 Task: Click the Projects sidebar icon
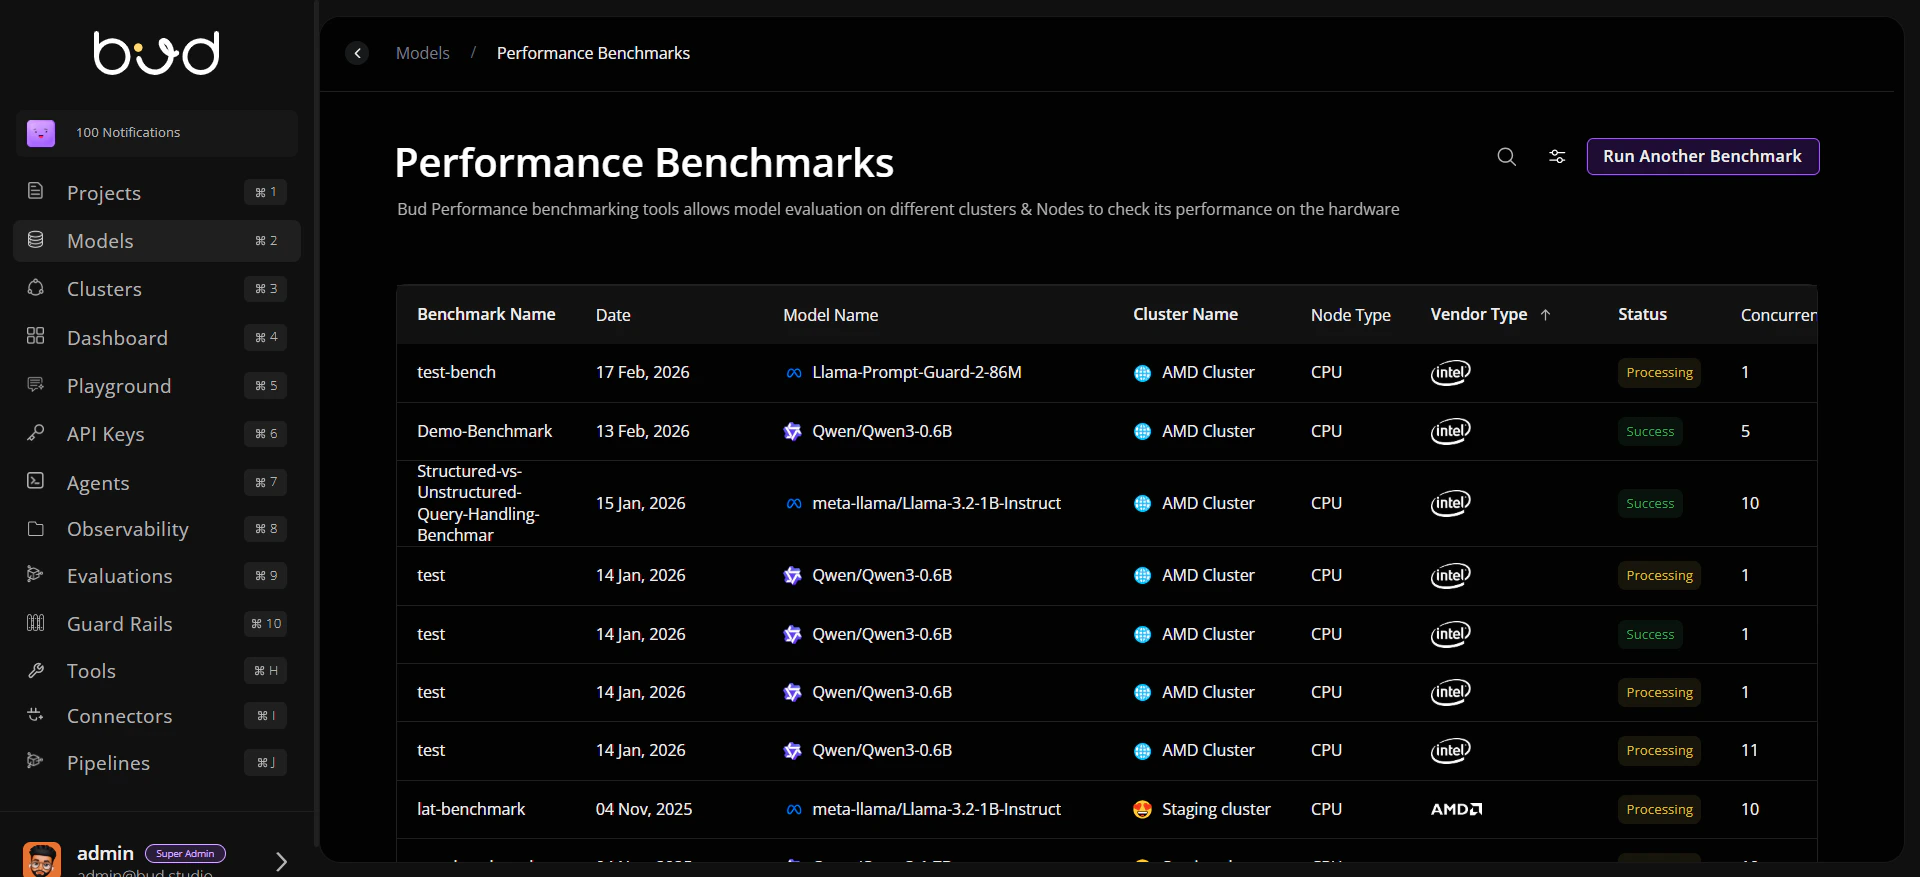(35, 191)
